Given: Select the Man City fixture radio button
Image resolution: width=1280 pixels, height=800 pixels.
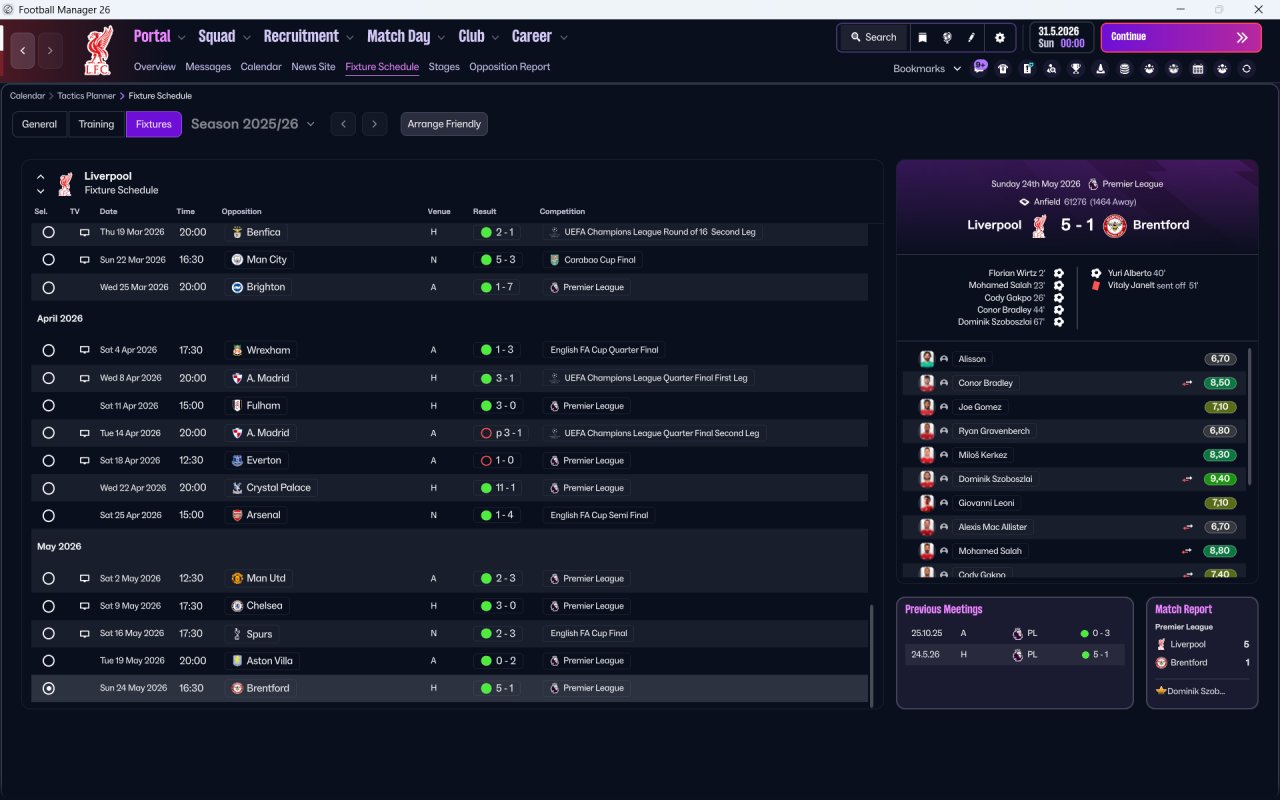Looking at the screenshot, I should coord(48,260).
